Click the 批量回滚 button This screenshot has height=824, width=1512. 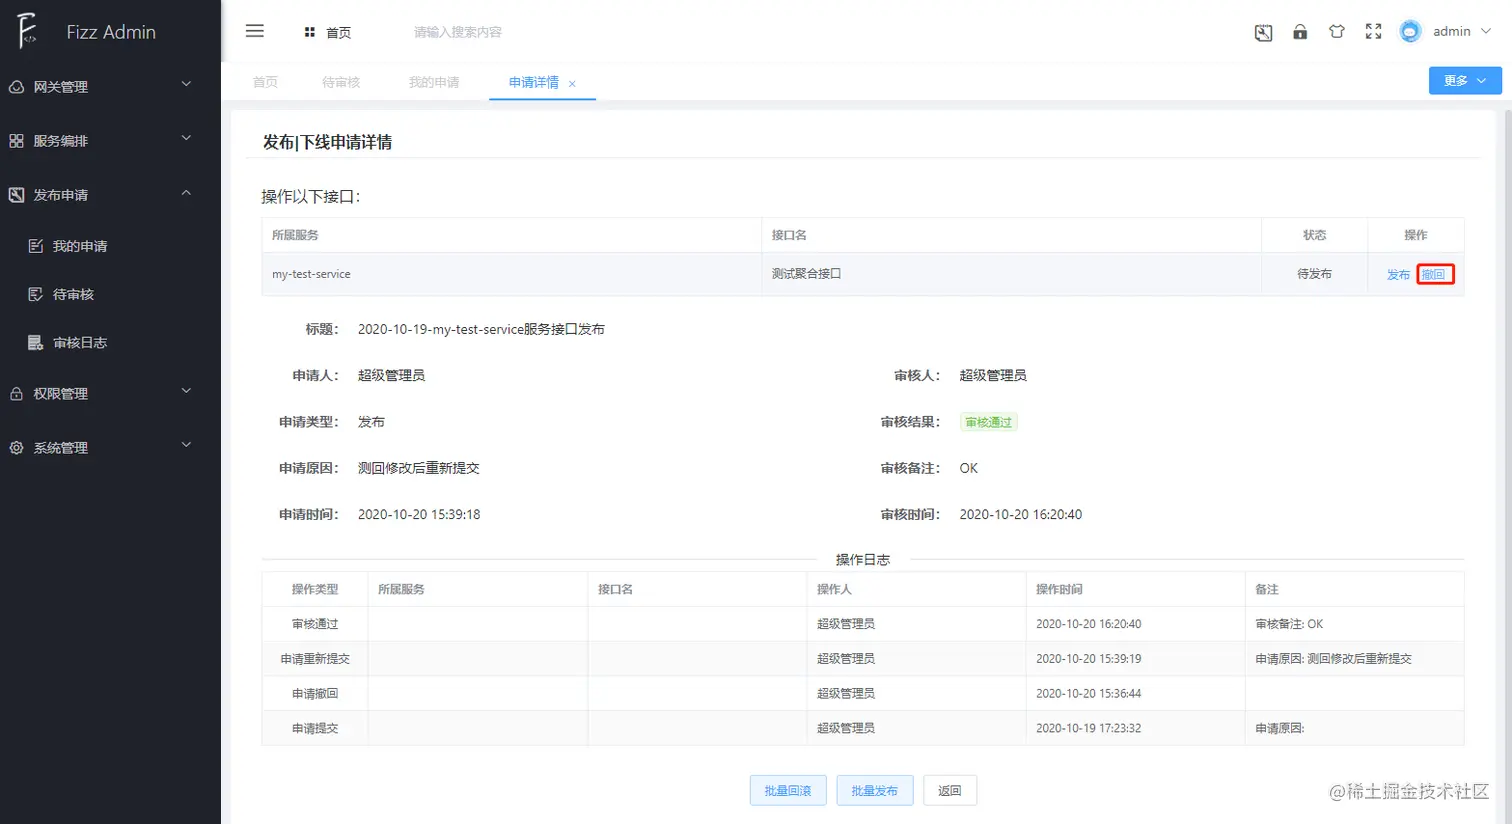[x=788, y=790]
